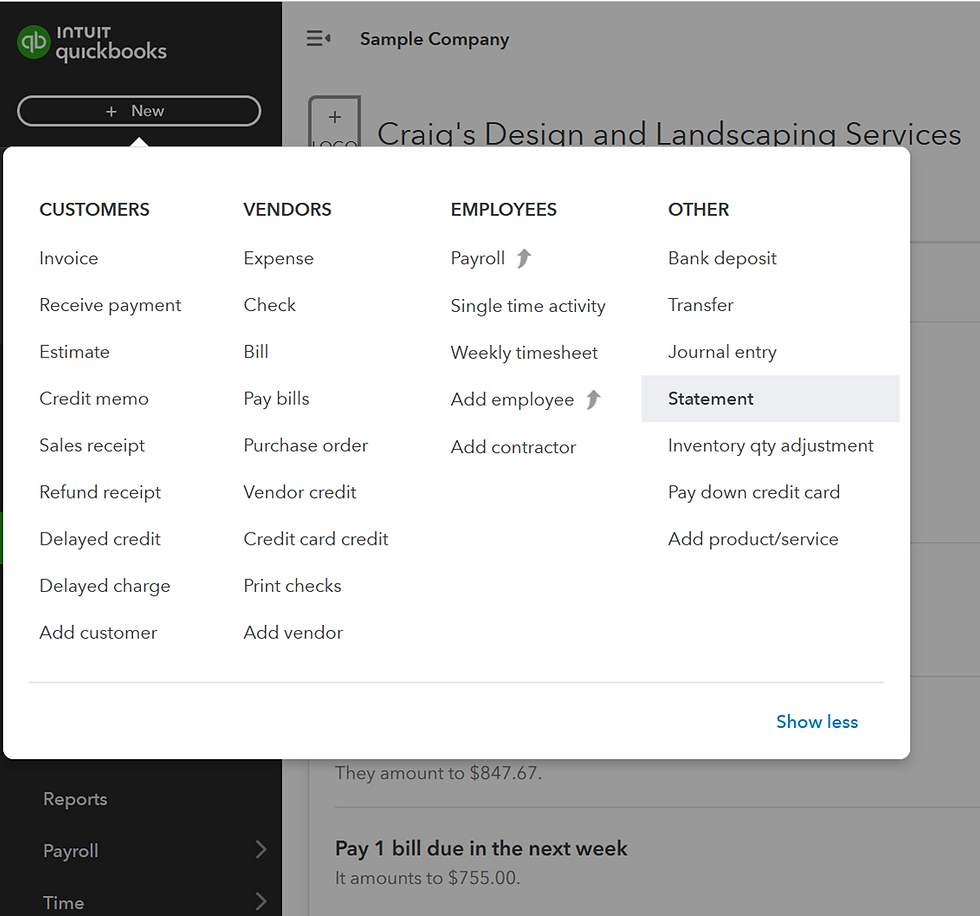Click the QuickBooks logo icon

pyautogui.click(x=34, y=42)
